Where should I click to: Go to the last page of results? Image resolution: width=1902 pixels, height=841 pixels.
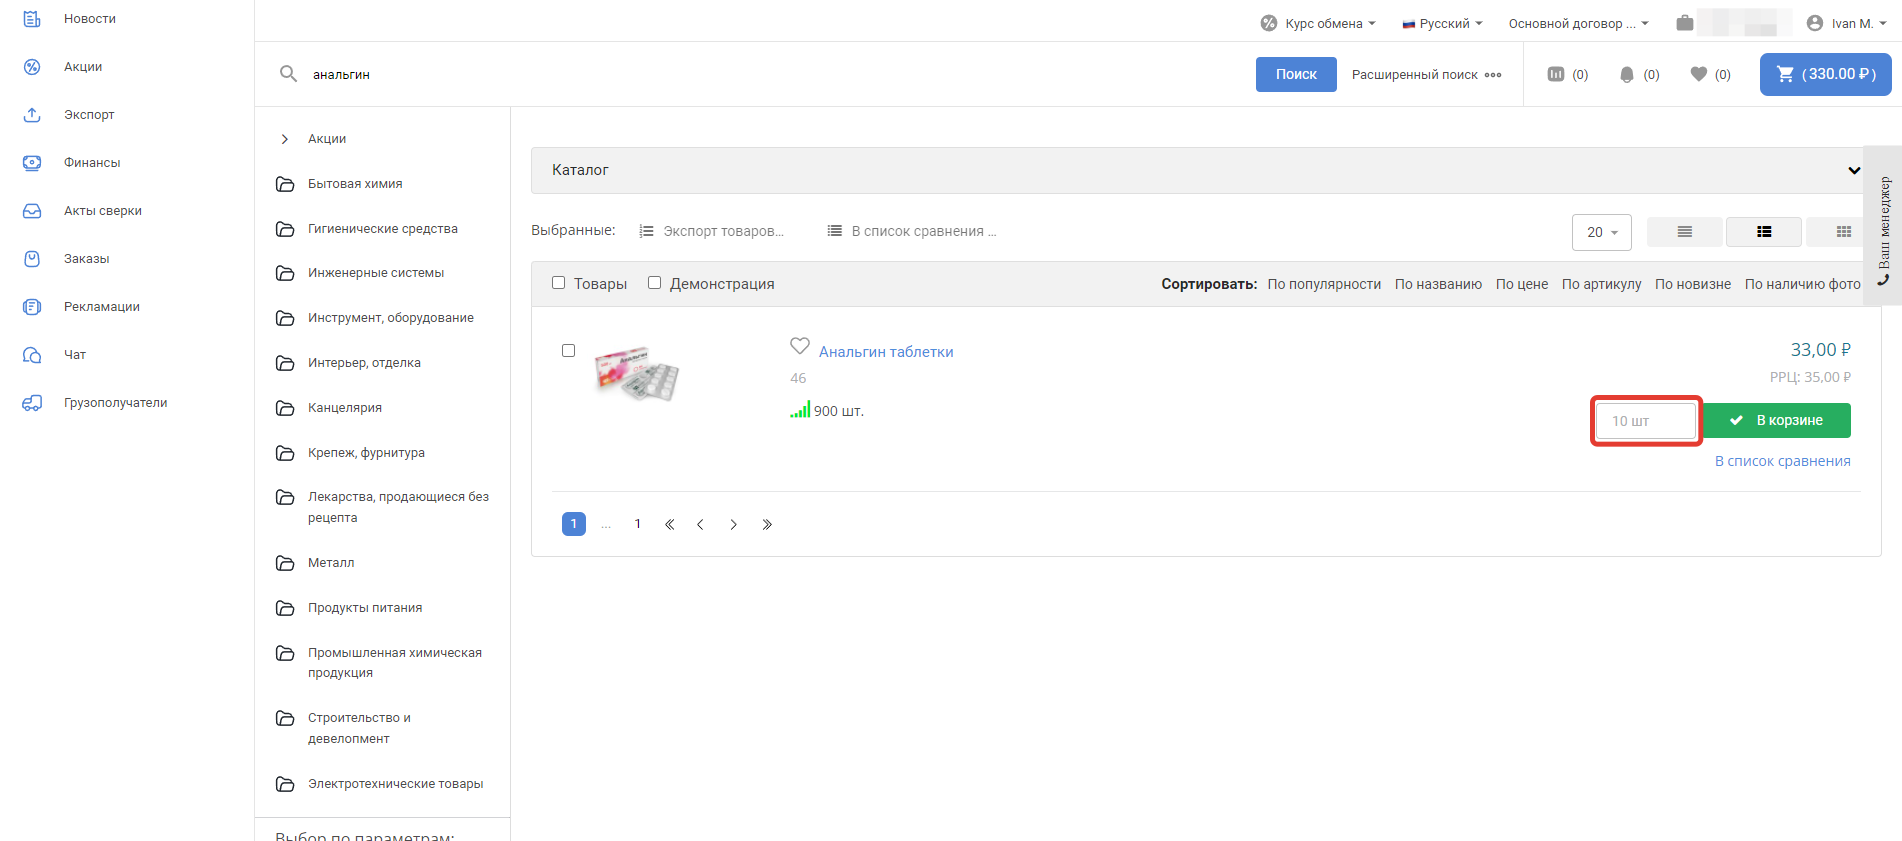tap(767, 524)
